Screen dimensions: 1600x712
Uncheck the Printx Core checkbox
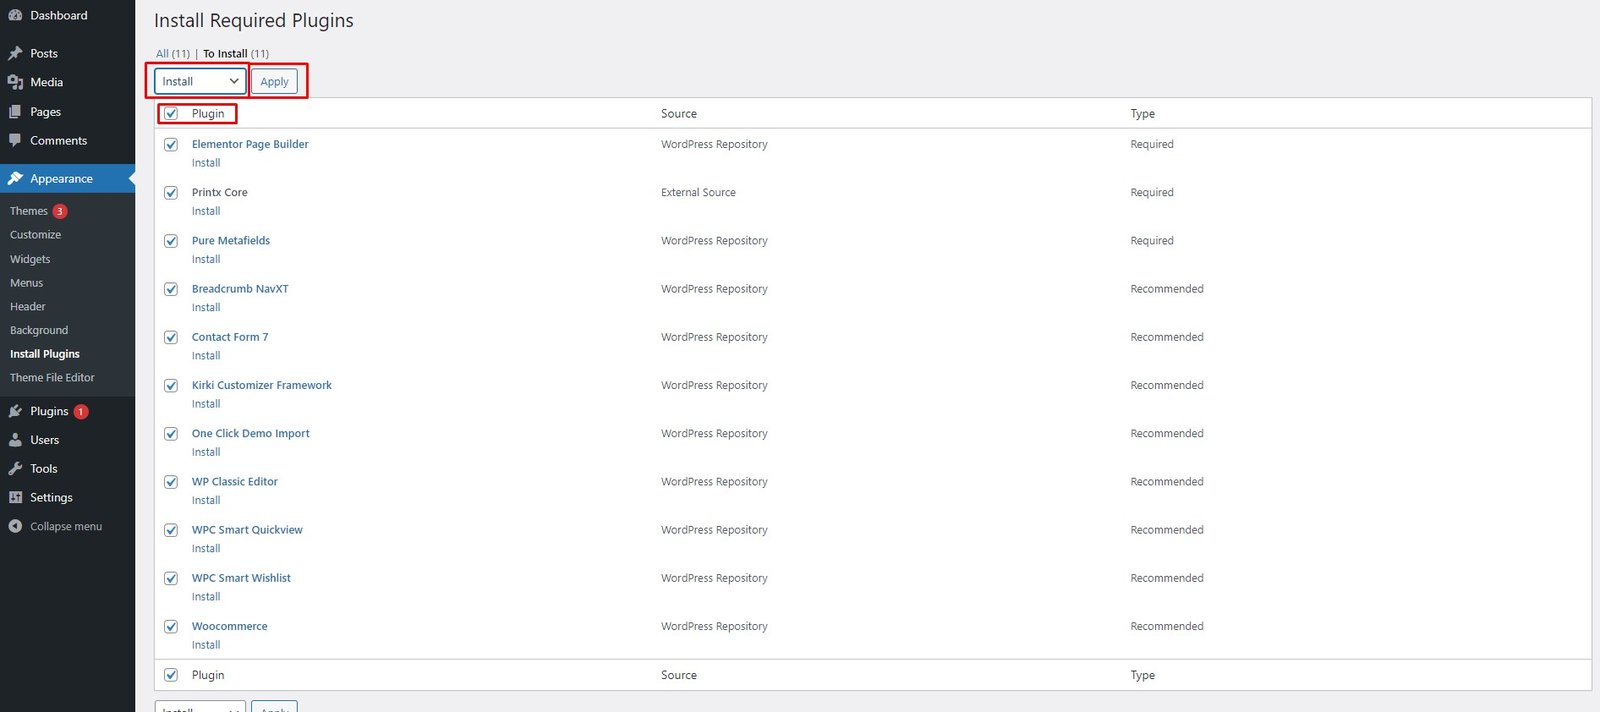[171, 193]
